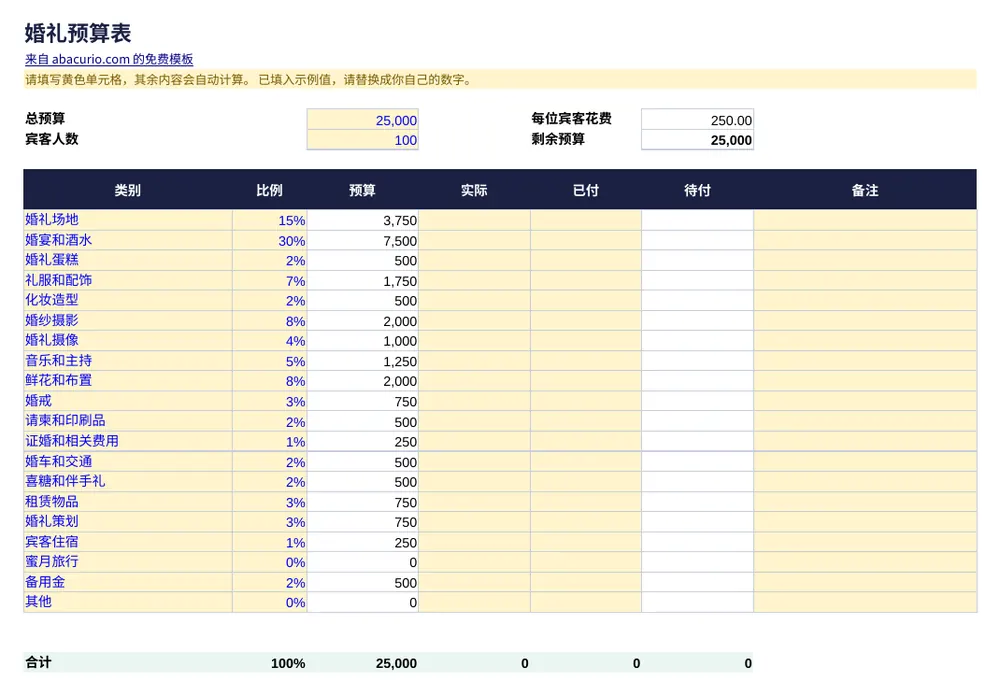Select the guest count cell showing 100
The image size is (1000, 695).
(362, 140)
